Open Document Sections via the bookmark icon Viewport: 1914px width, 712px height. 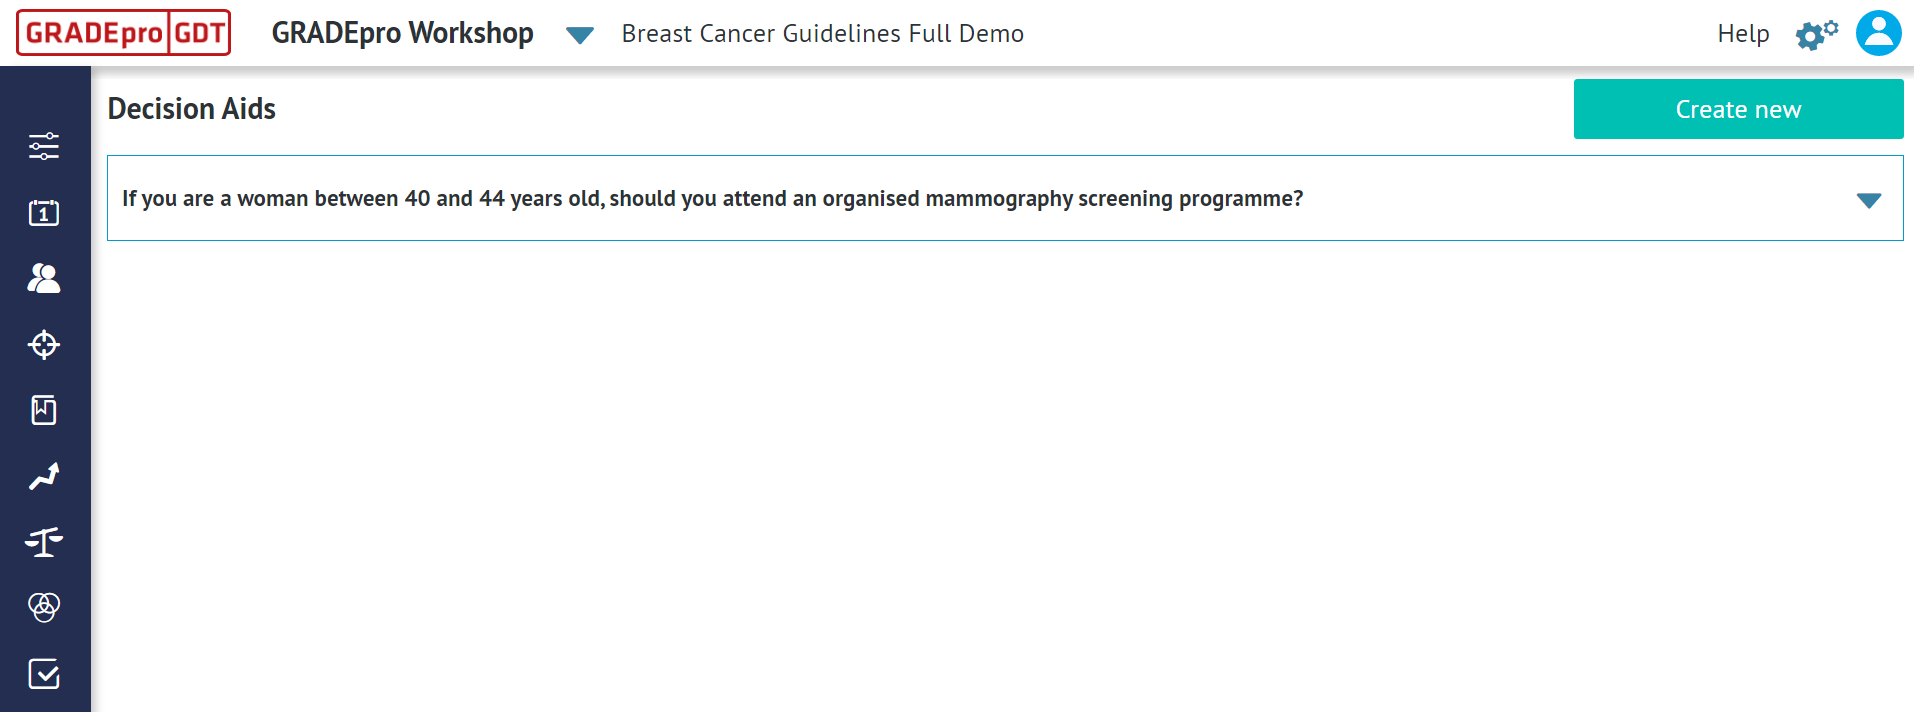point(43,410)
